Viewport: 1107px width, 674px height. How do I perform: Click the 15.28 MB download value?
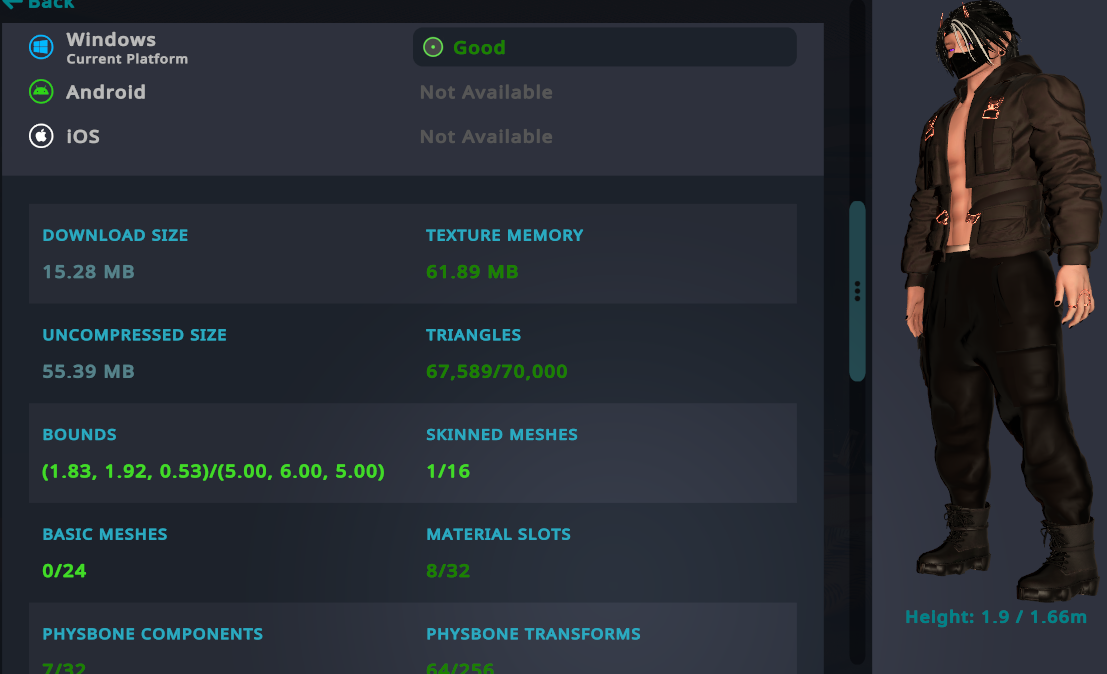[x=88, y=272]
